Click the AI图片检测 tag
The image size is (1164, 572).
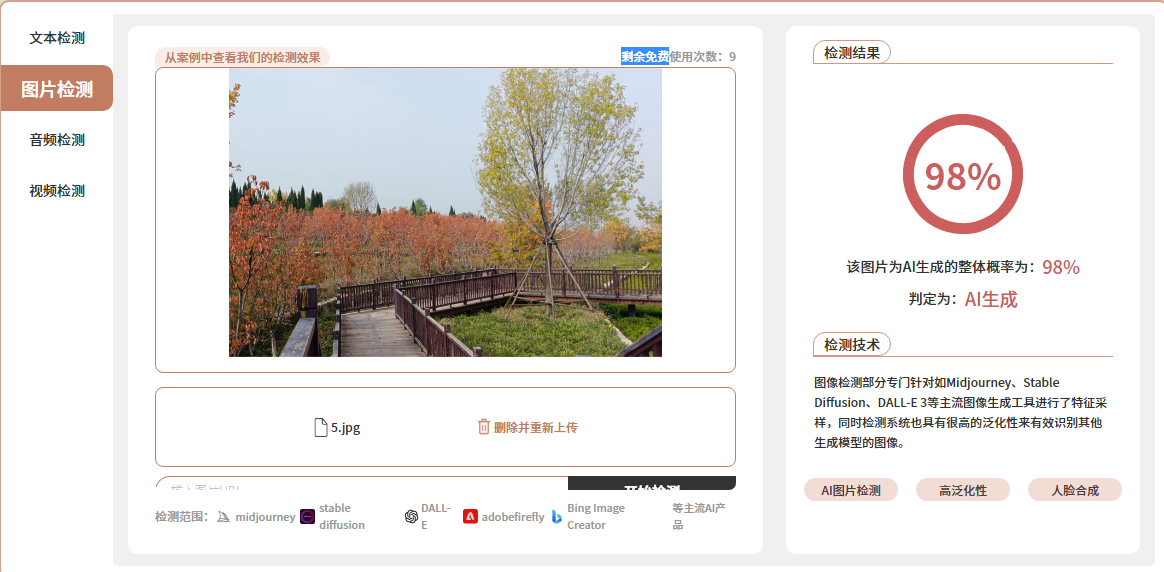[851, 490]
